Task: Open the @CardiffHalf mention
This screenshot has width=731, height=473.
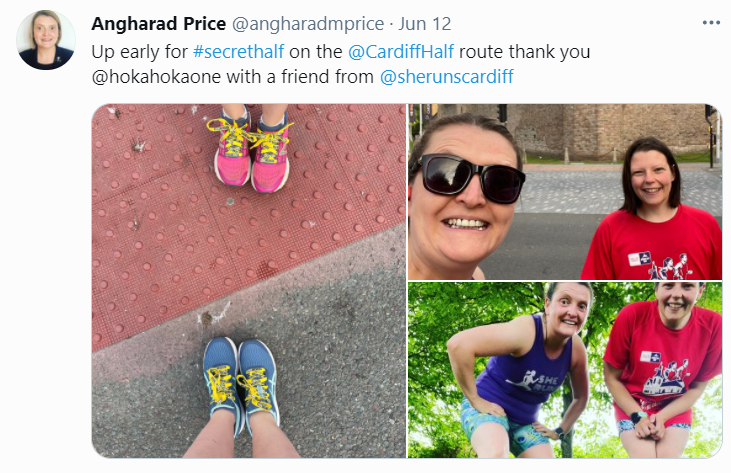Action: (x=401, y=52)
